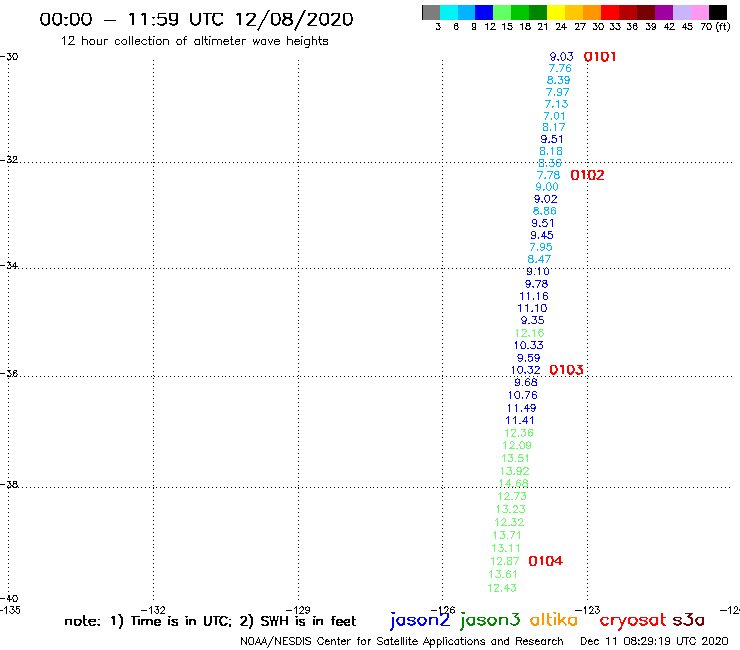Image resolution: width=740 pixels, height=650 pixels.
Task: Click the longitude axis label -123
Action: (x=588, y=610)
